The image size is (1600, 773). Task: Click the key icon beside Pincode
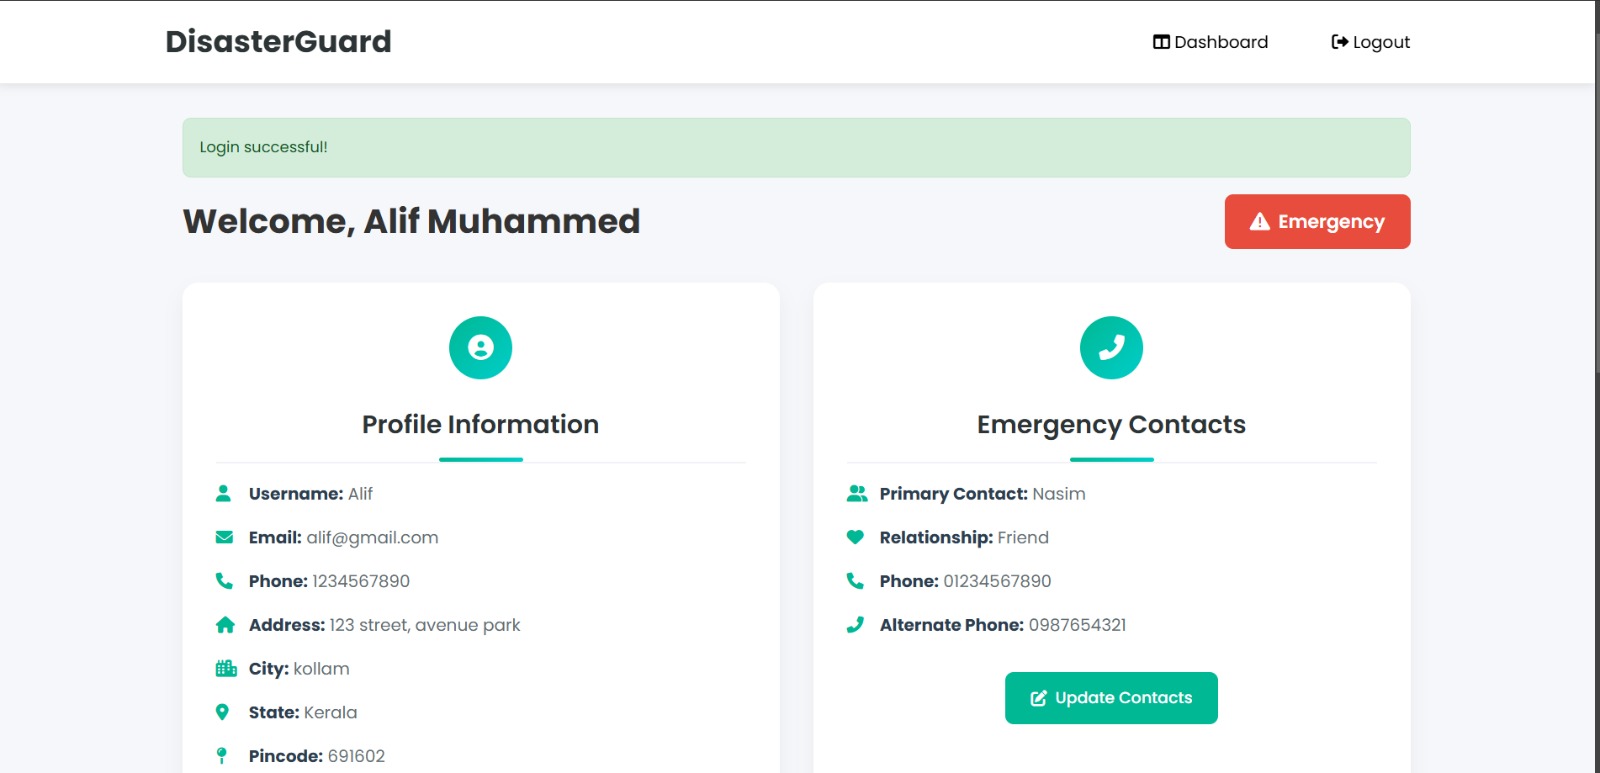point(224,756)
